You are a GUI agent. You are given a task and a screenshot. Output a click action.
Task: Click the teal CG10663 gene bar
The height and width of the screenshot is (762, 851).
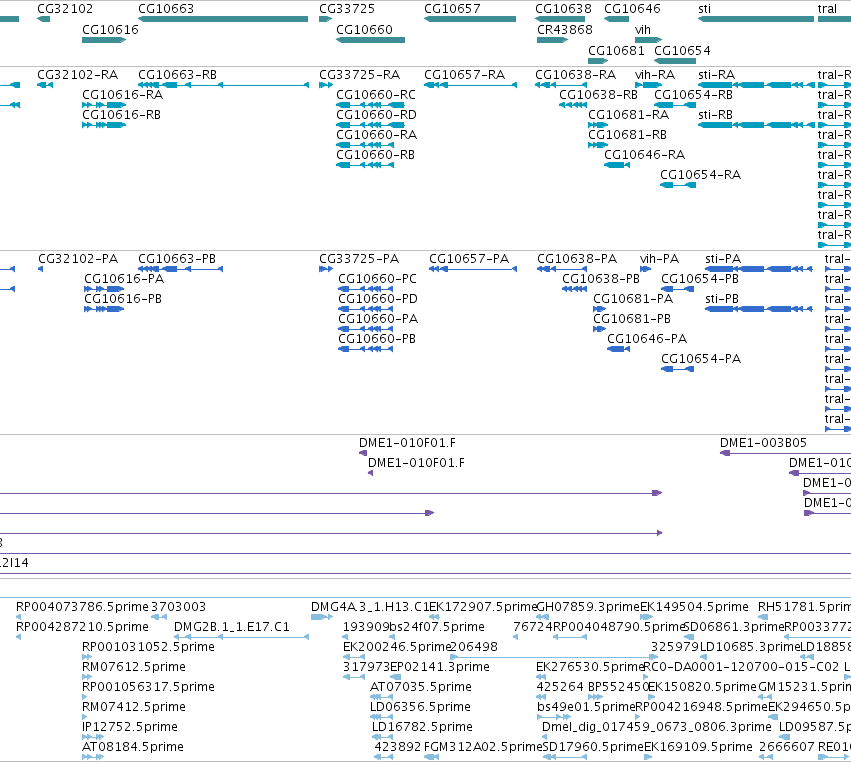pyautogui.click(x=223, y=19)
